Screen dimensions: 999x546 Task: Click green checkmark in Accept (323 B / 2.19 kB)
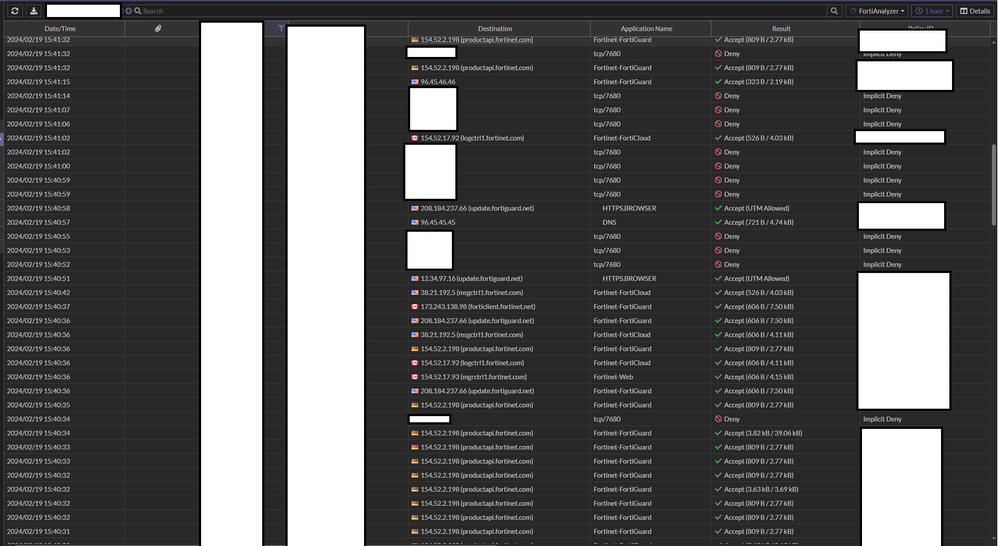pos(718,82)
